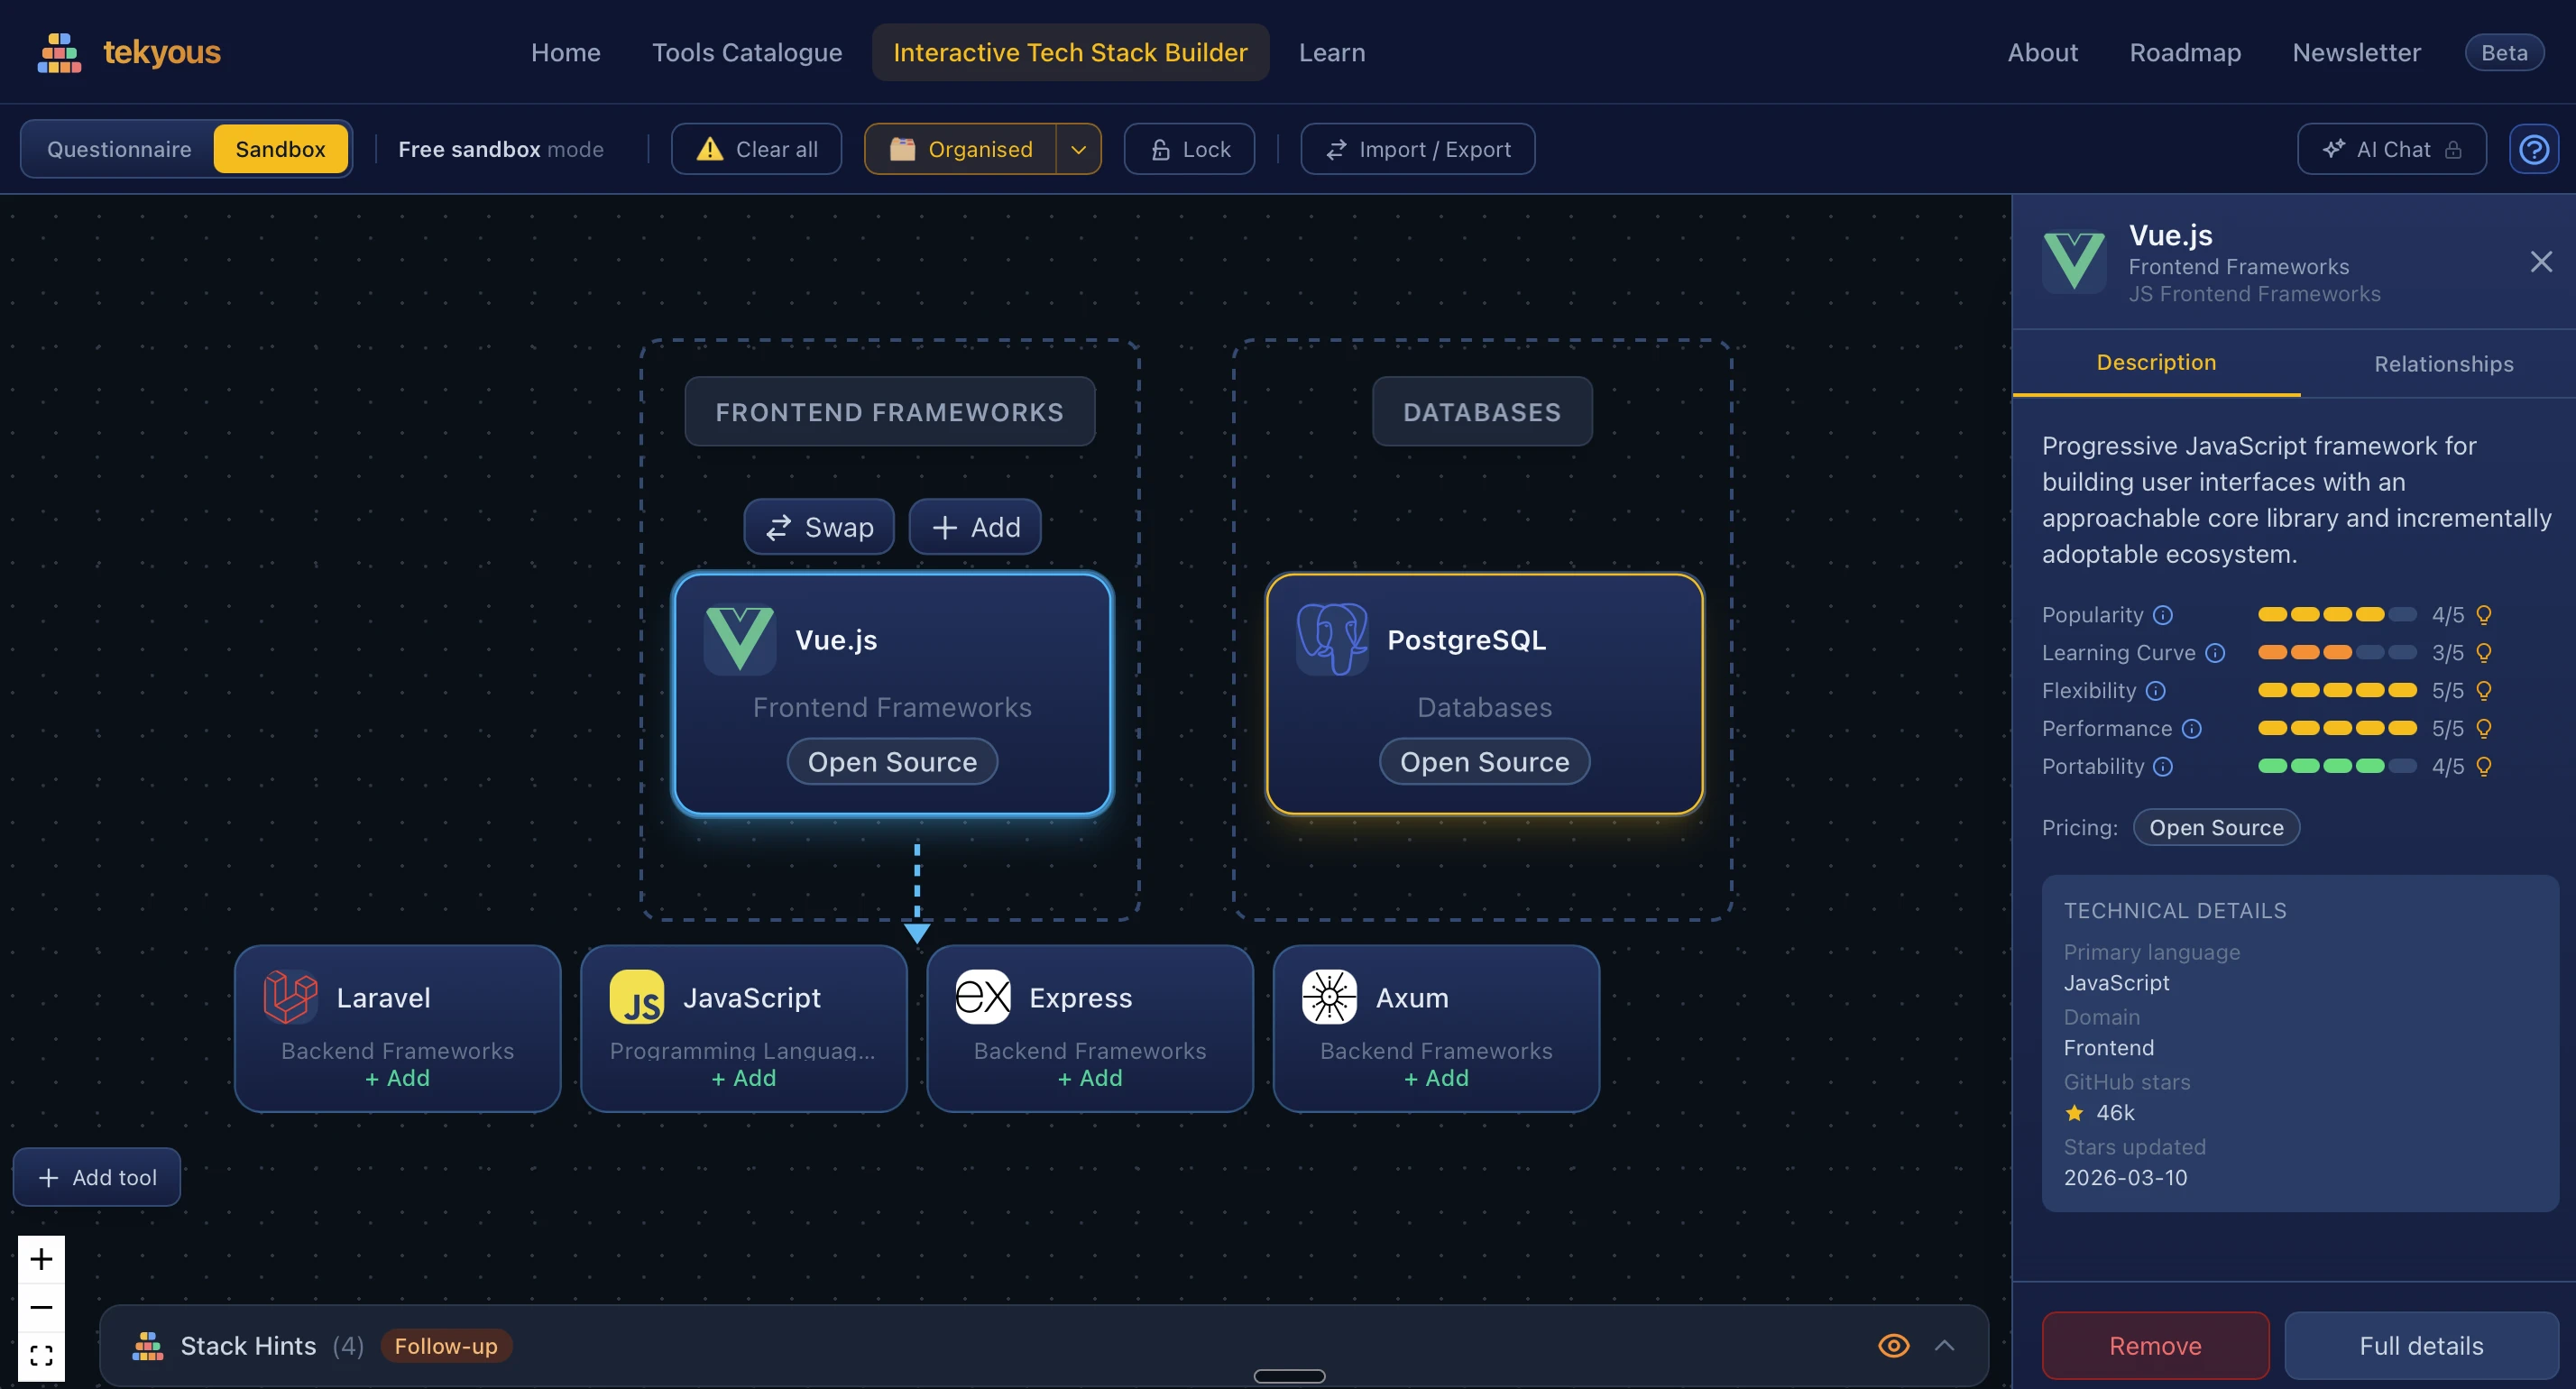The width and height of the screenshot is (2576, 1389).
Task: Click the Databases group label
Action: (x=1482, y=412)
